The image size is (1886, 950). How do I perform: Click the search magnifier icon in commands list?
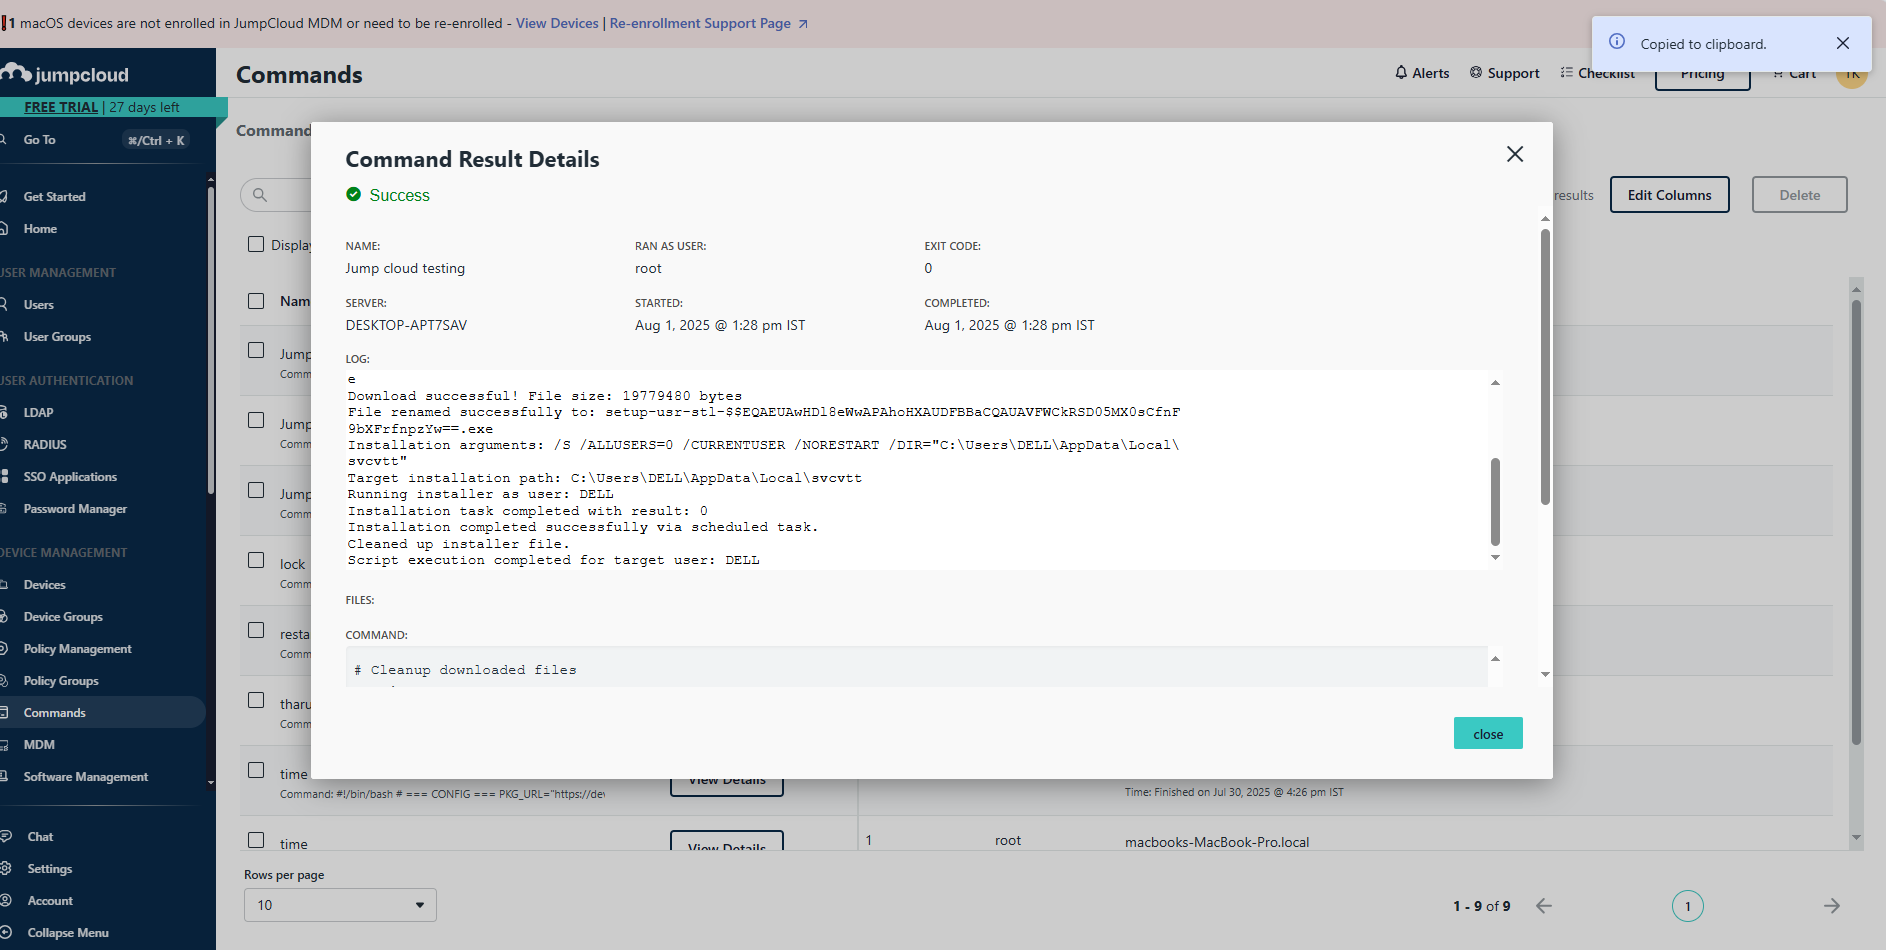[x=260, y=195]
